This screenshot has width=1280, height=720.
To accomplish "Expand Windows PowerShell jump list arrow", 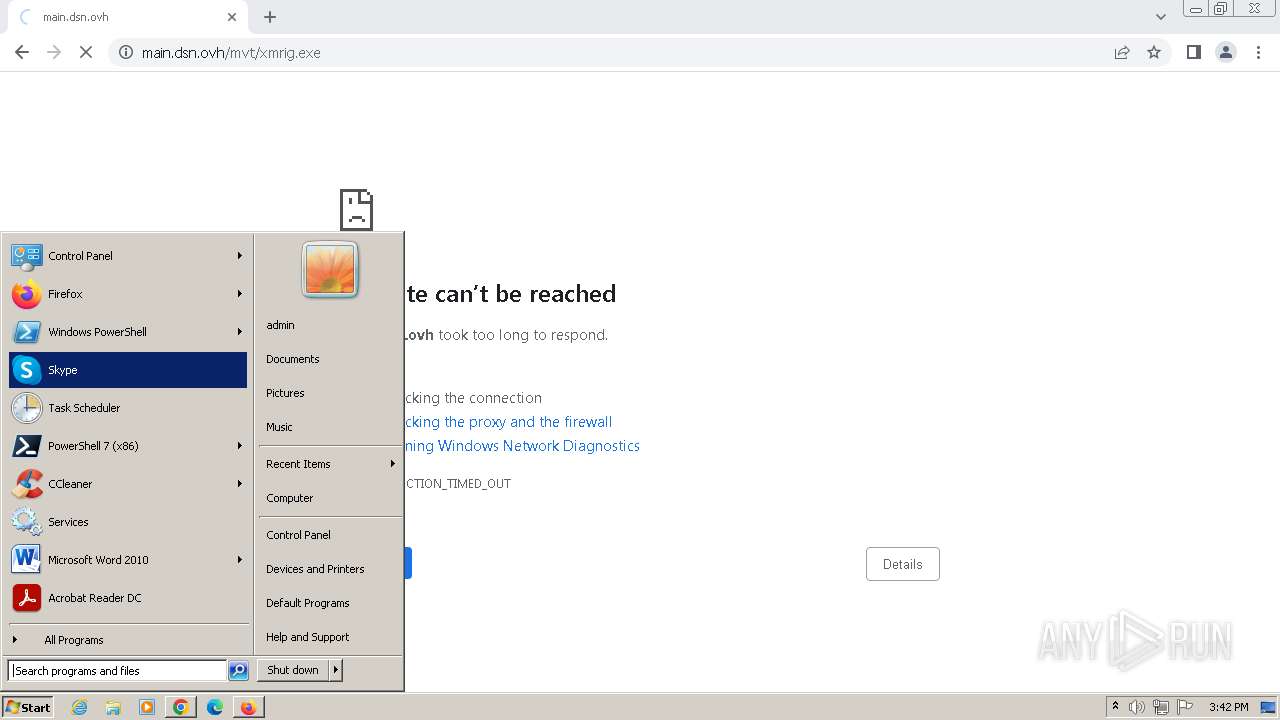I will coord(240,332).
